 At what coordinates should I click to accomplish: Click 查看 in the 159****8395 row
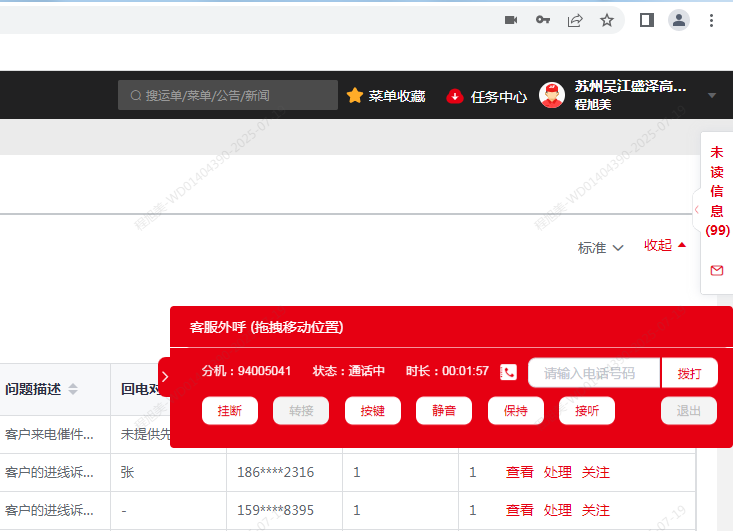[519, 510]
